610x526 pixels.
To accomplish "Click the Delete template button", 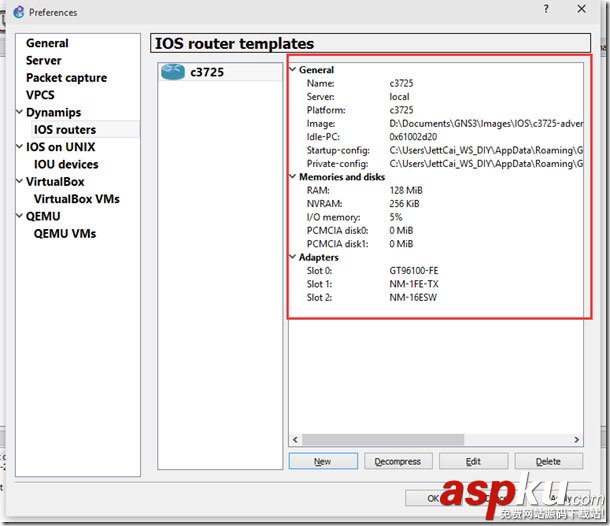I will 549,461.
